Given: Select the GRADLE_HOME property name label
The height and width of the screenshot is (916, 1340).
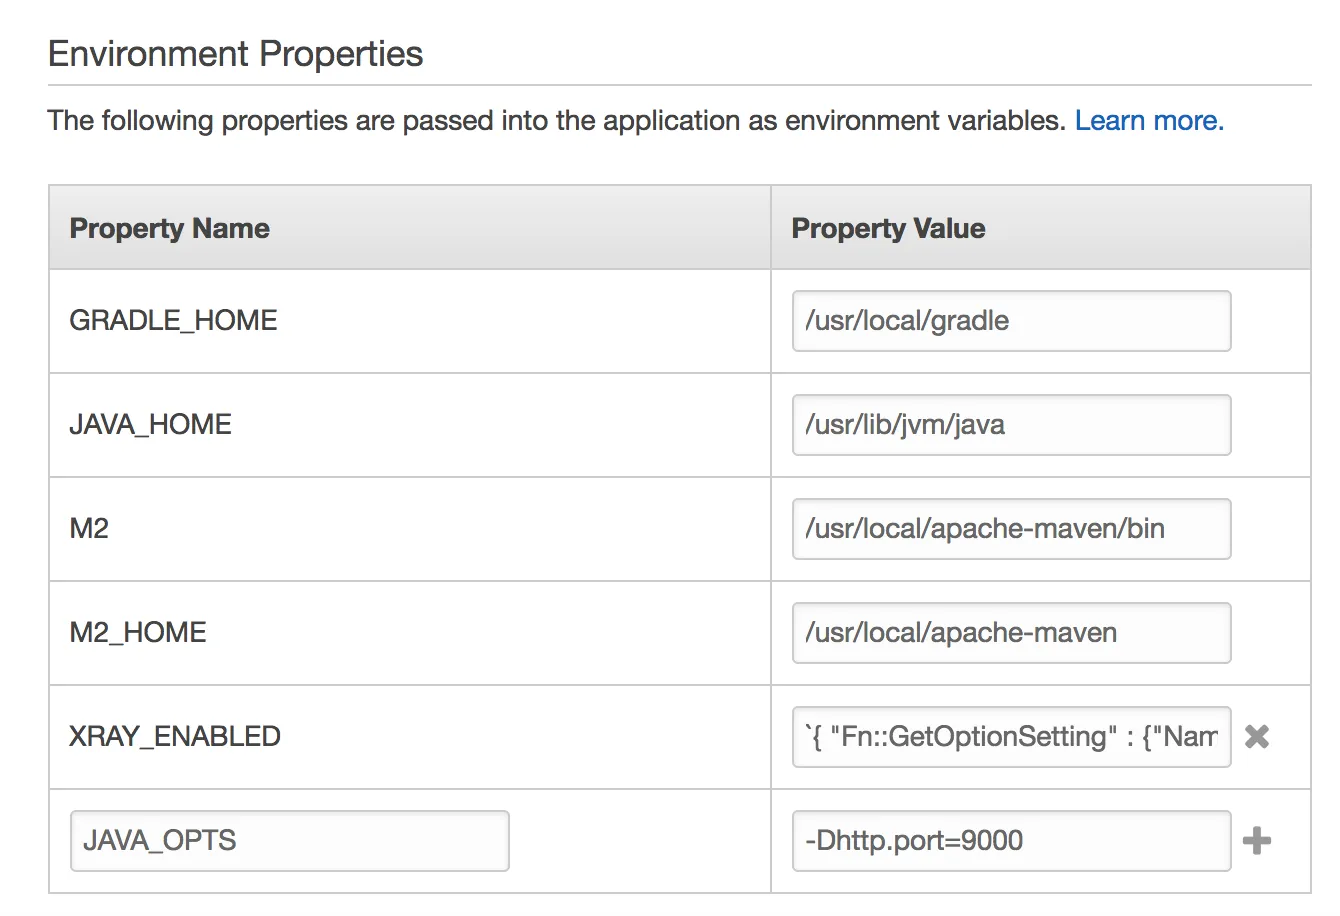Looking at the screenshot, I should [x=173, y=321].
